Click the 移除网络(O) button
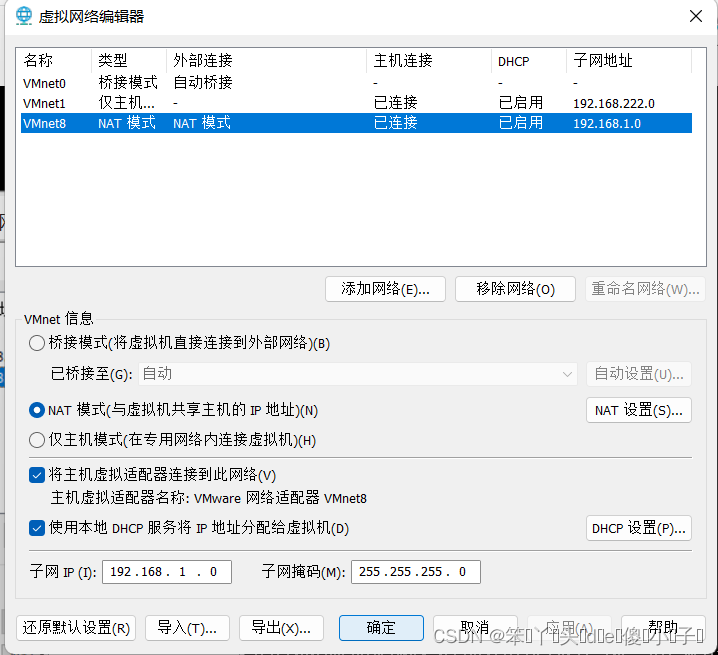 click(515, 289)
